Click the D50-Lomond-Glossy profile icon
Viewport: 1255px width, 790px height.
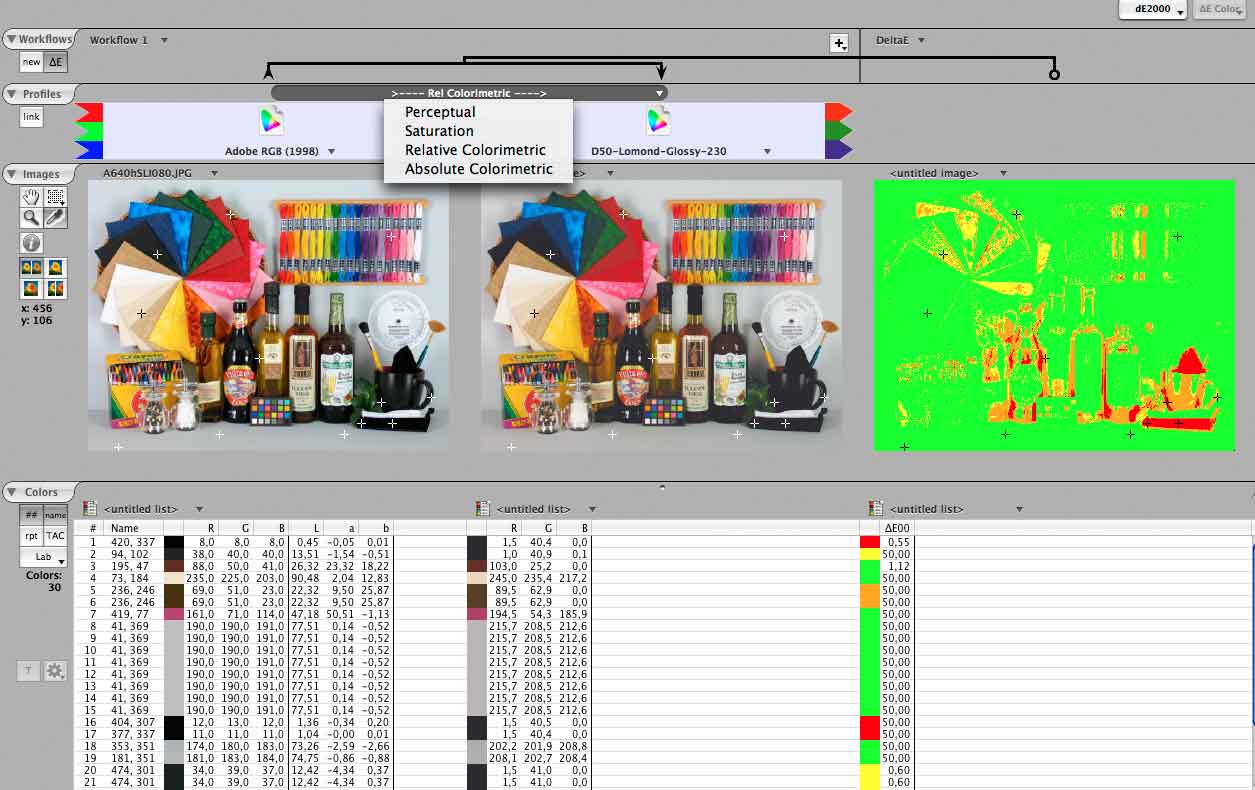coord(657,121)
